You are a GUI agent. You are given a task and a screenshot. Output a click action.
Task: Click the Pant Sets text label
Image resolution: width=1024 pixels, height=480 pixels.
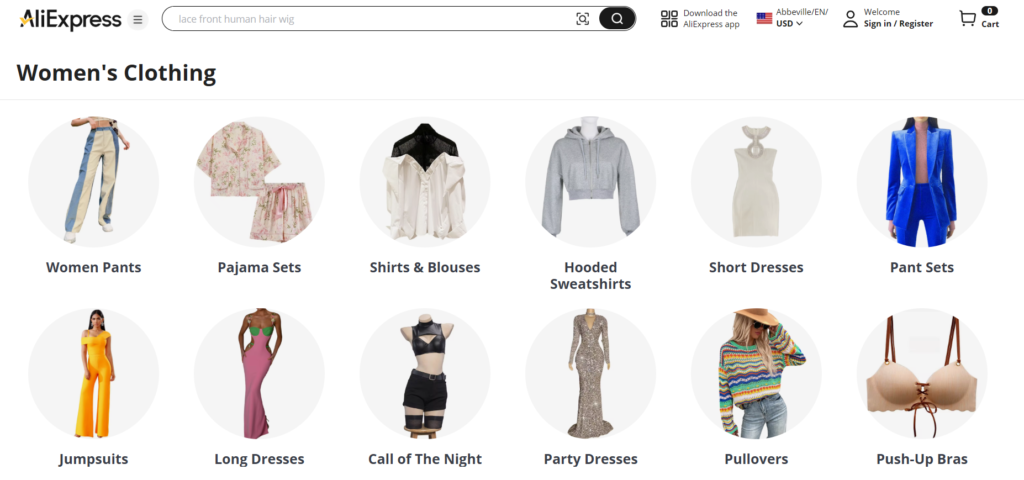tap(922, 267)
